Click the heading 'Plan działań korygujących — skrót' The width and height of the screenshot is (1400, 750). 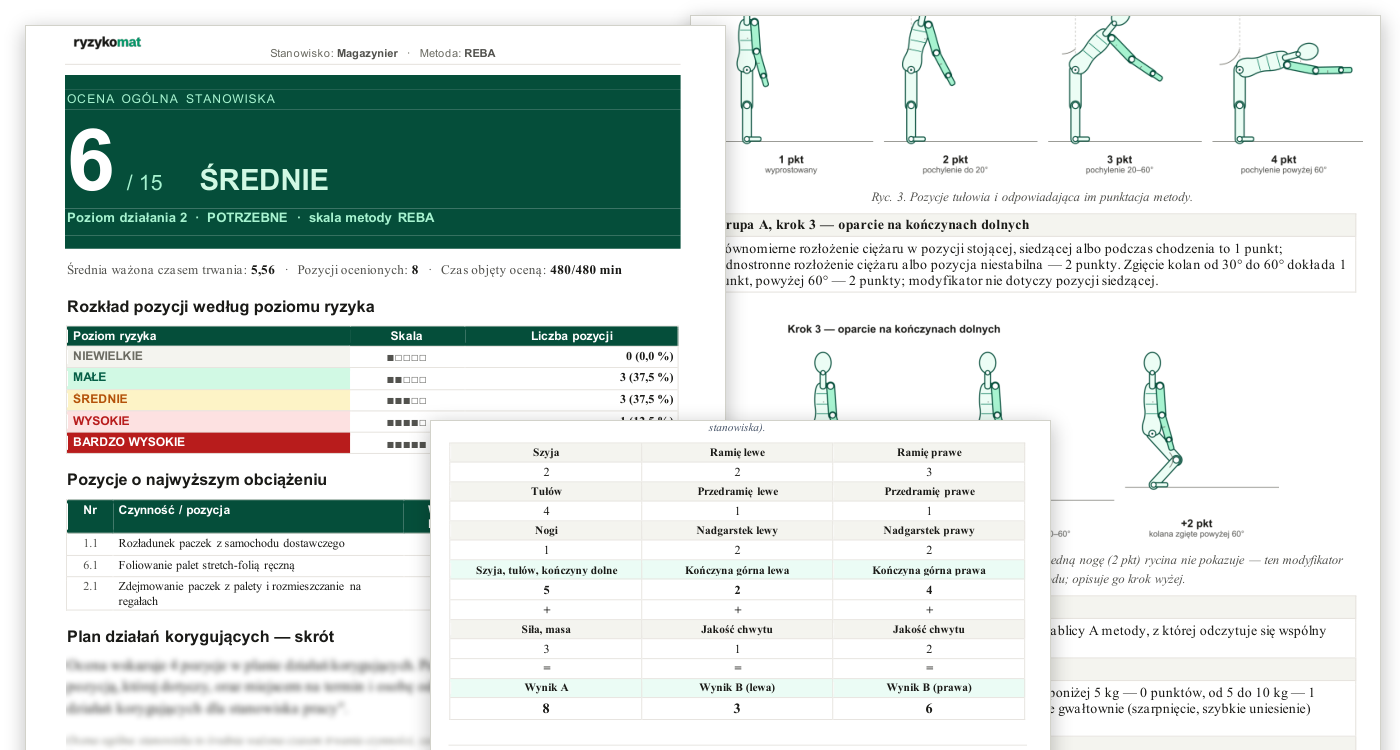[x=201, y=637]
